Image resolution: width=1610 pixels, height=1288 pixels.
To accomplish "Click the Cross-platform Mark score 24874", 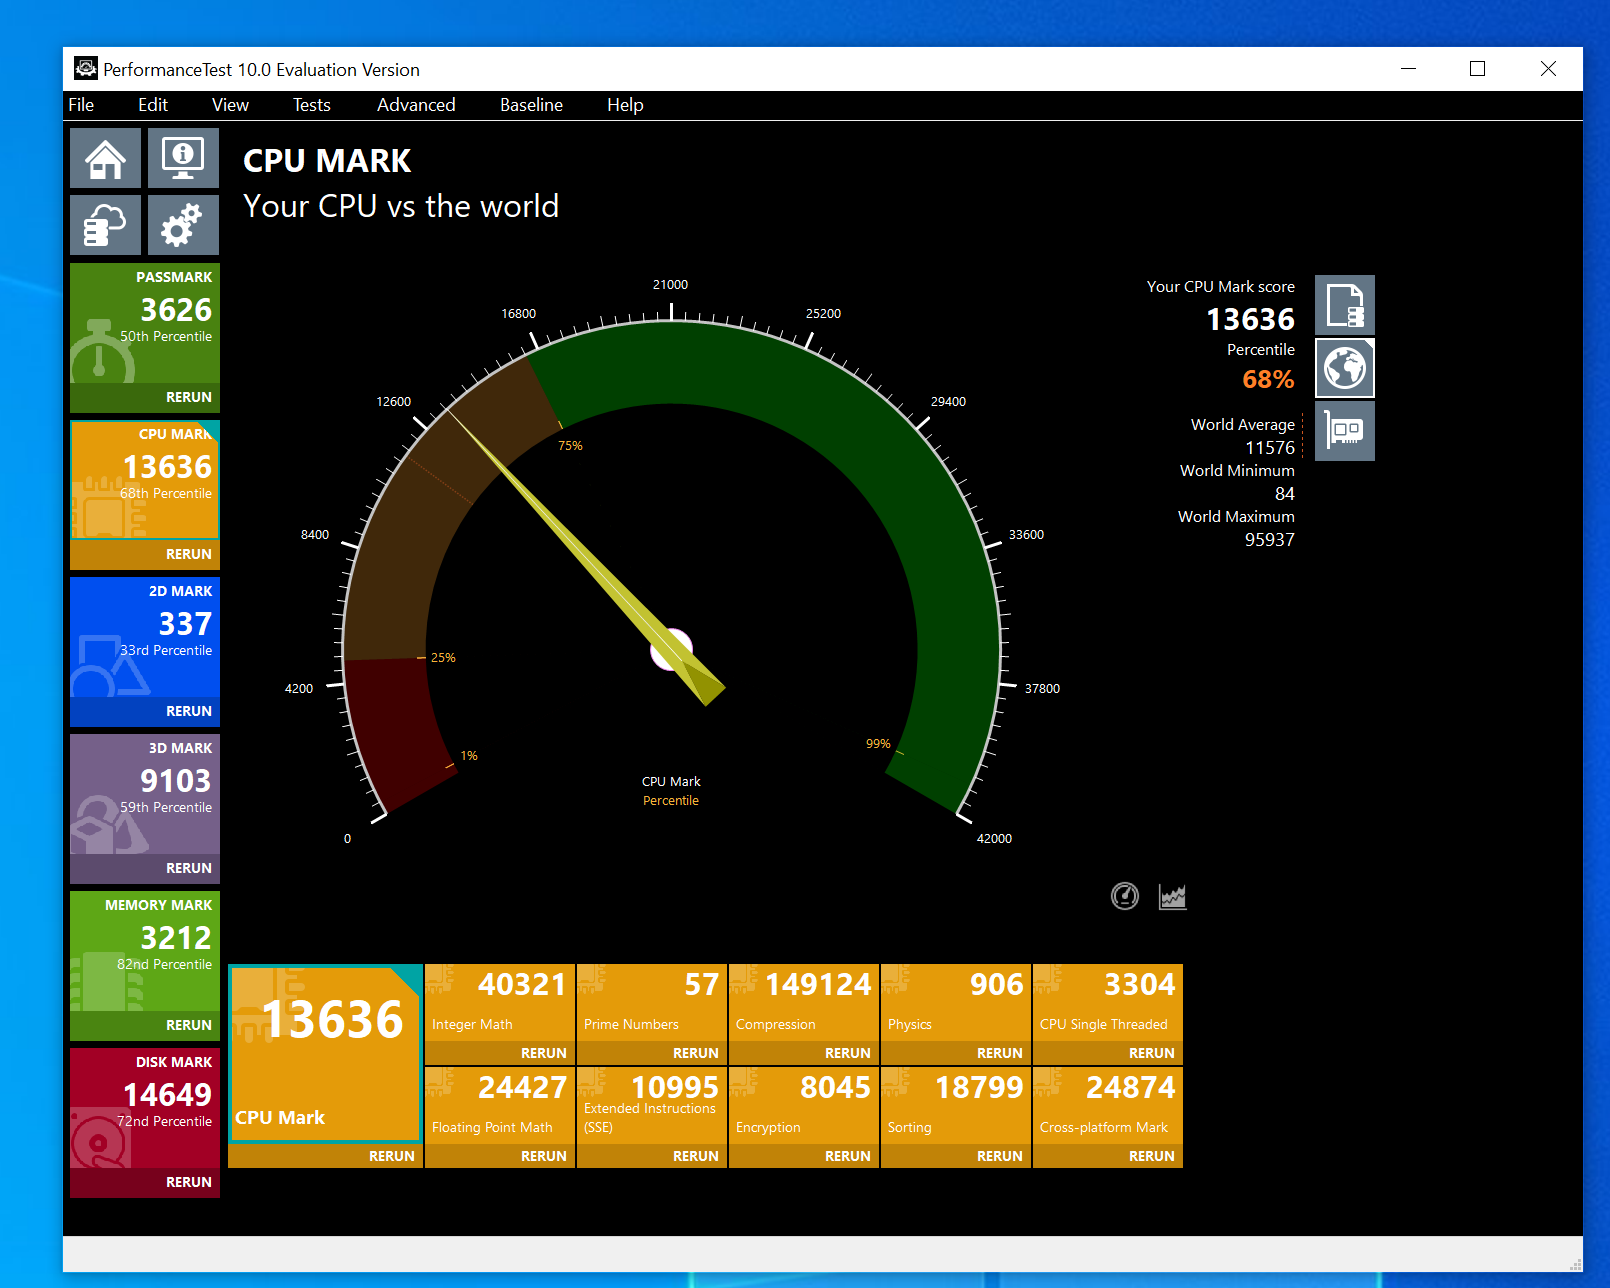I will [1131, 1087].
